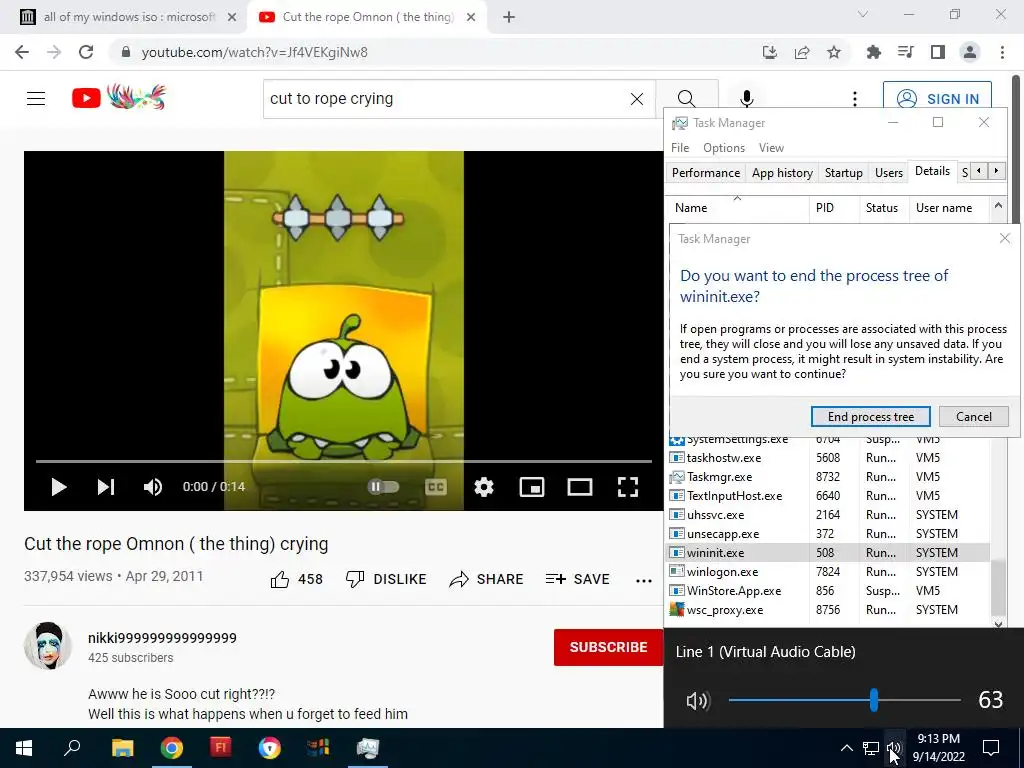The width and height of the screenshot is (1024, 768).
Task: Open the Windows notification center
Action: [x=991, y=748]
